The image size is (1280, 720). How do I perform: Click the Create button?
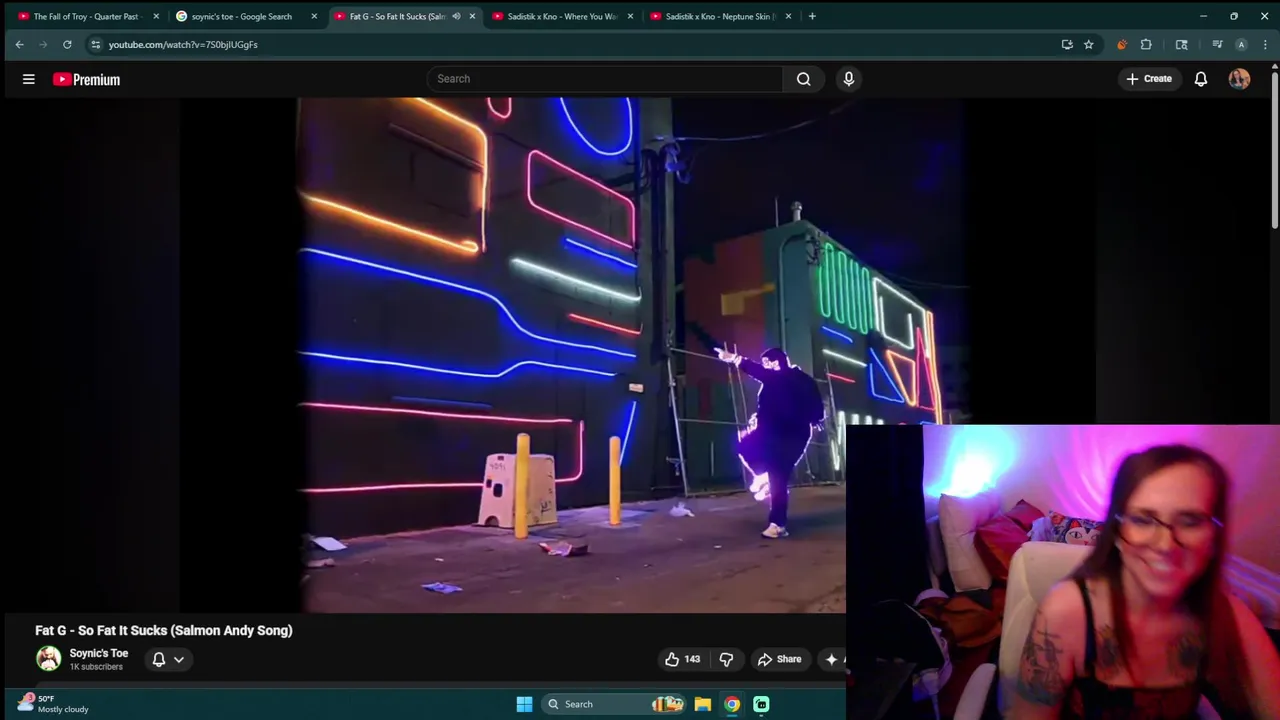tap(1148, 79)
